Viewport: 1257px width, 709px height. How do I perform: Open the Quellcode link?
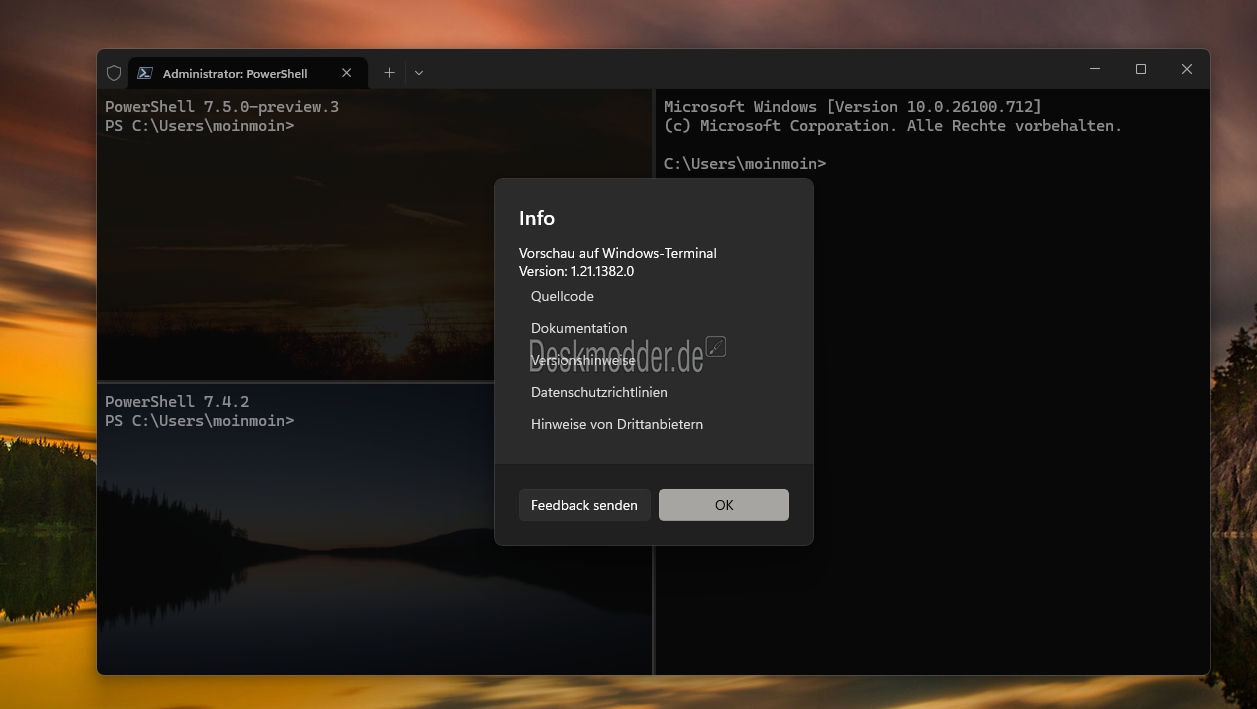[562, 296]
